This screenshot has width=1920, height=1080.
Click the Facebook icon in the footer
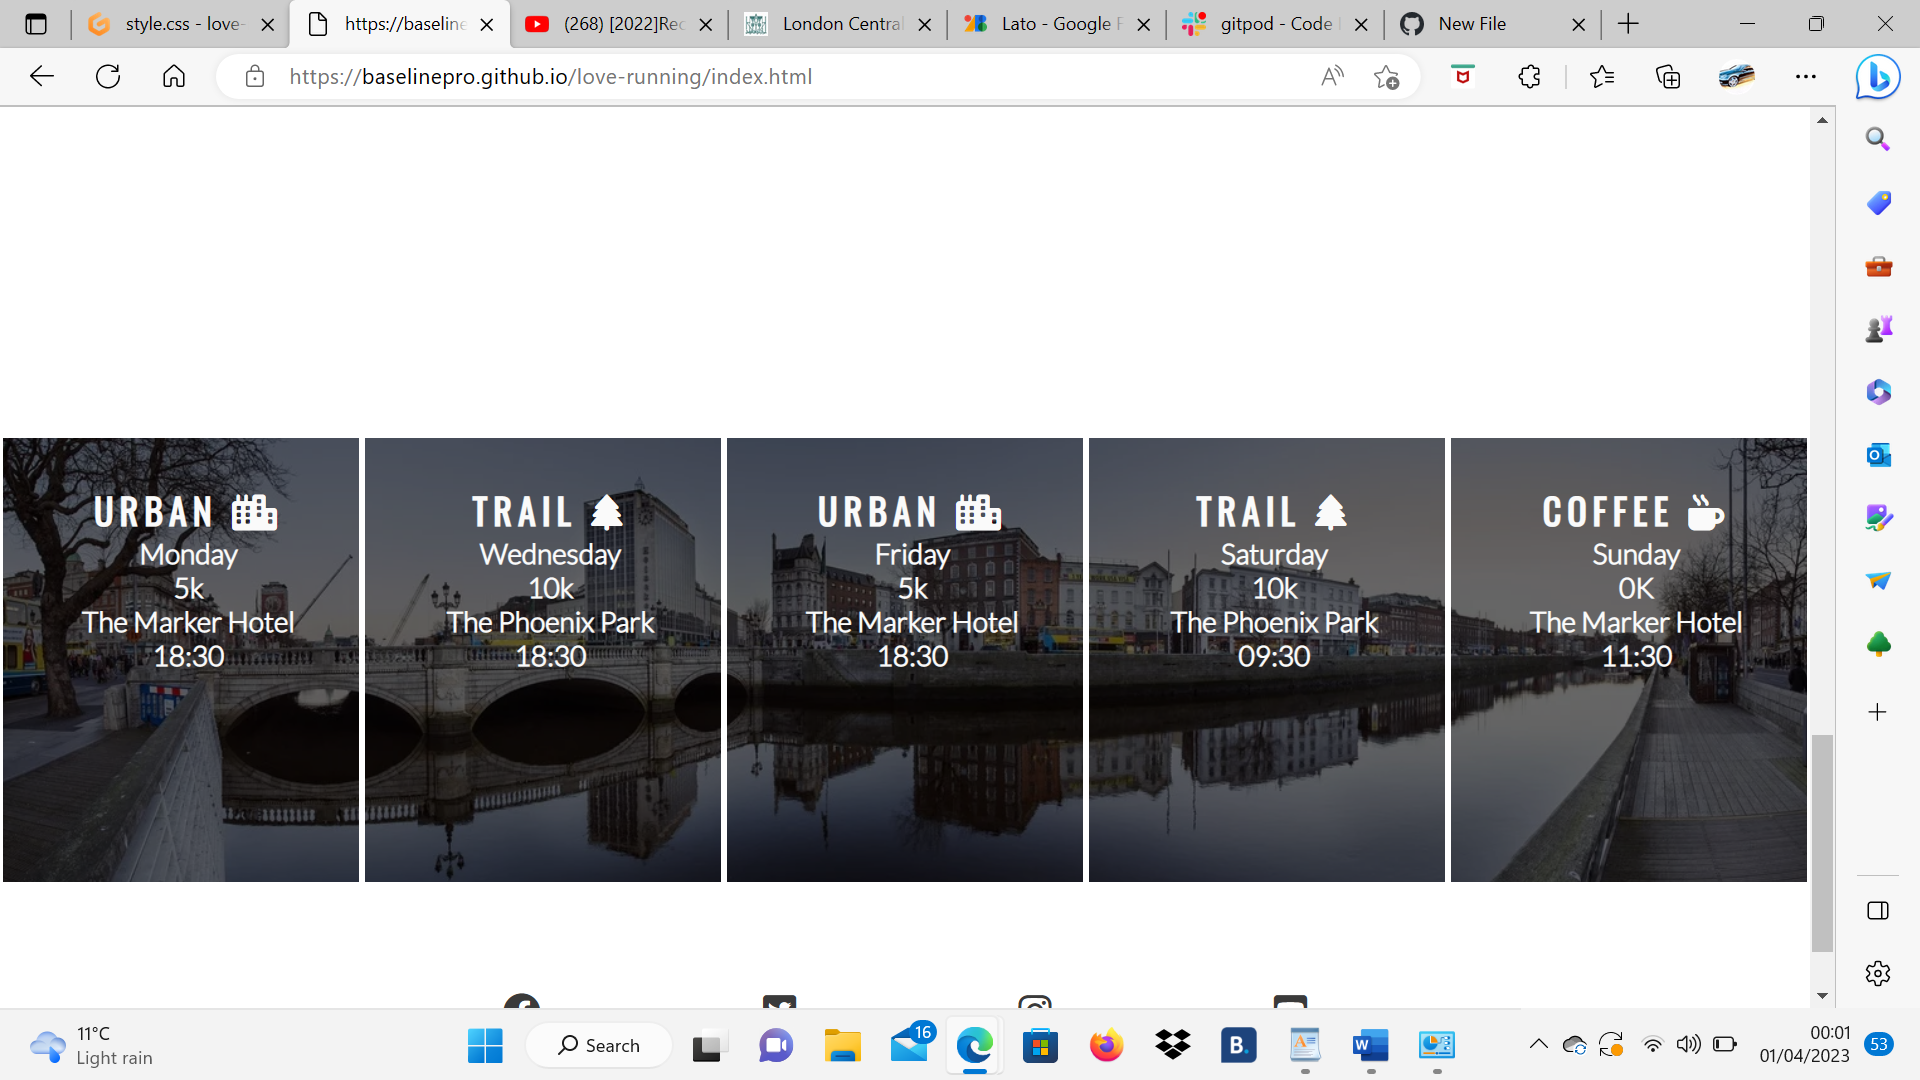(520, 1007)
